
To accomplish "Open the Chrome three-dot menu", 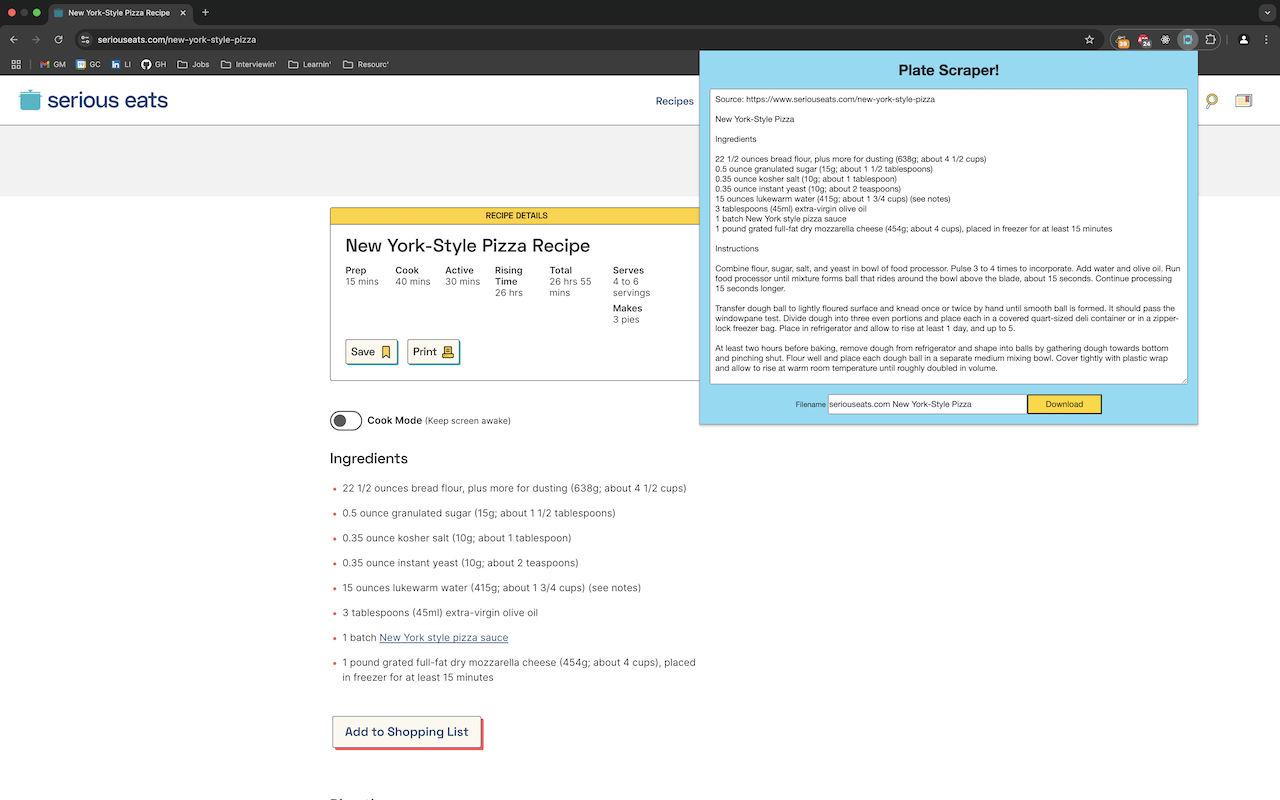I will pos(1265,40).
